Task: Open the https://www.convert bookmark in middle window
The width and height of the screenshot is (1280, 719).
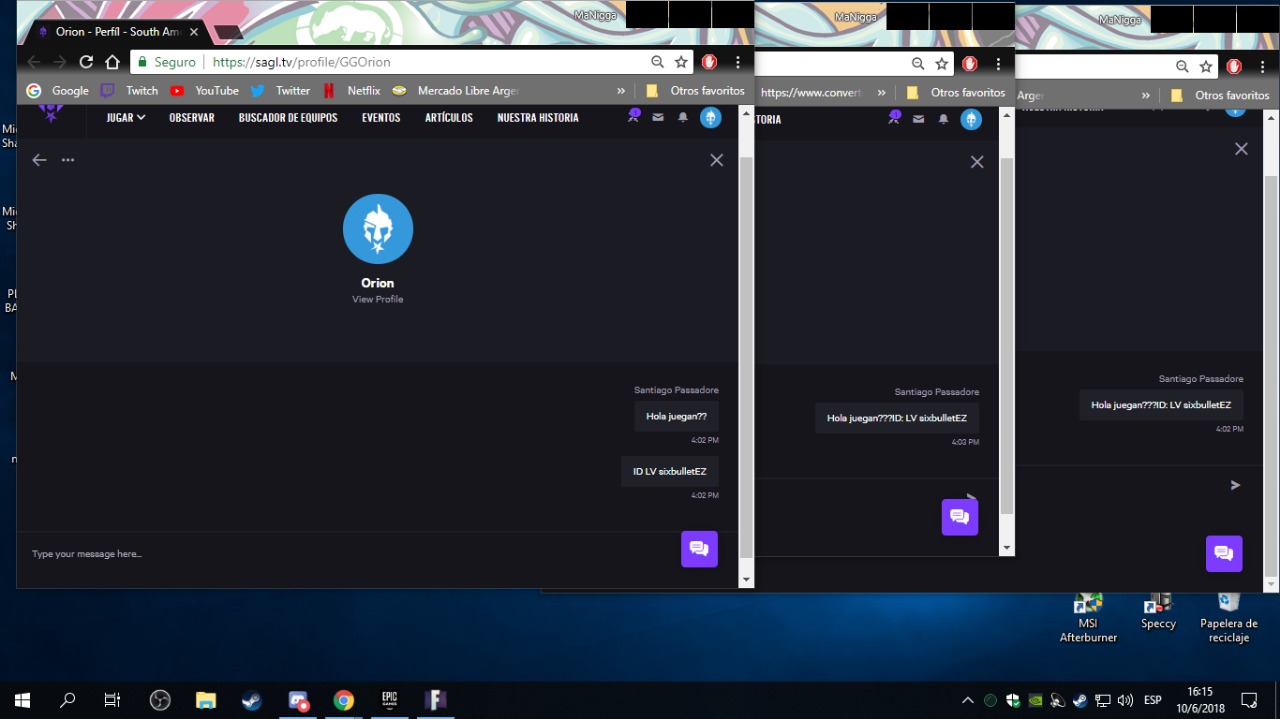Action: tap(811, 92)
